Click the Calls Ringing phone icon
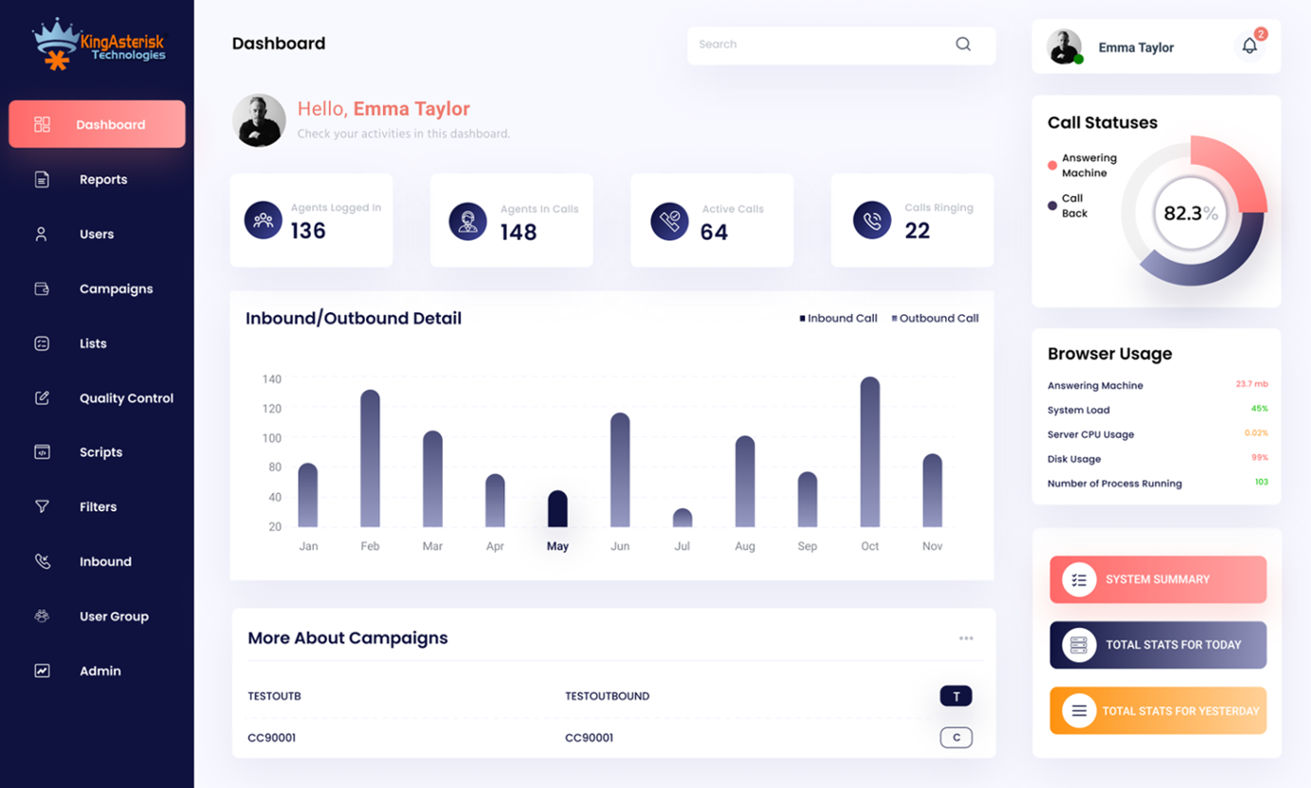Viewport: 1311px width, 788px height. pos(871,221)
